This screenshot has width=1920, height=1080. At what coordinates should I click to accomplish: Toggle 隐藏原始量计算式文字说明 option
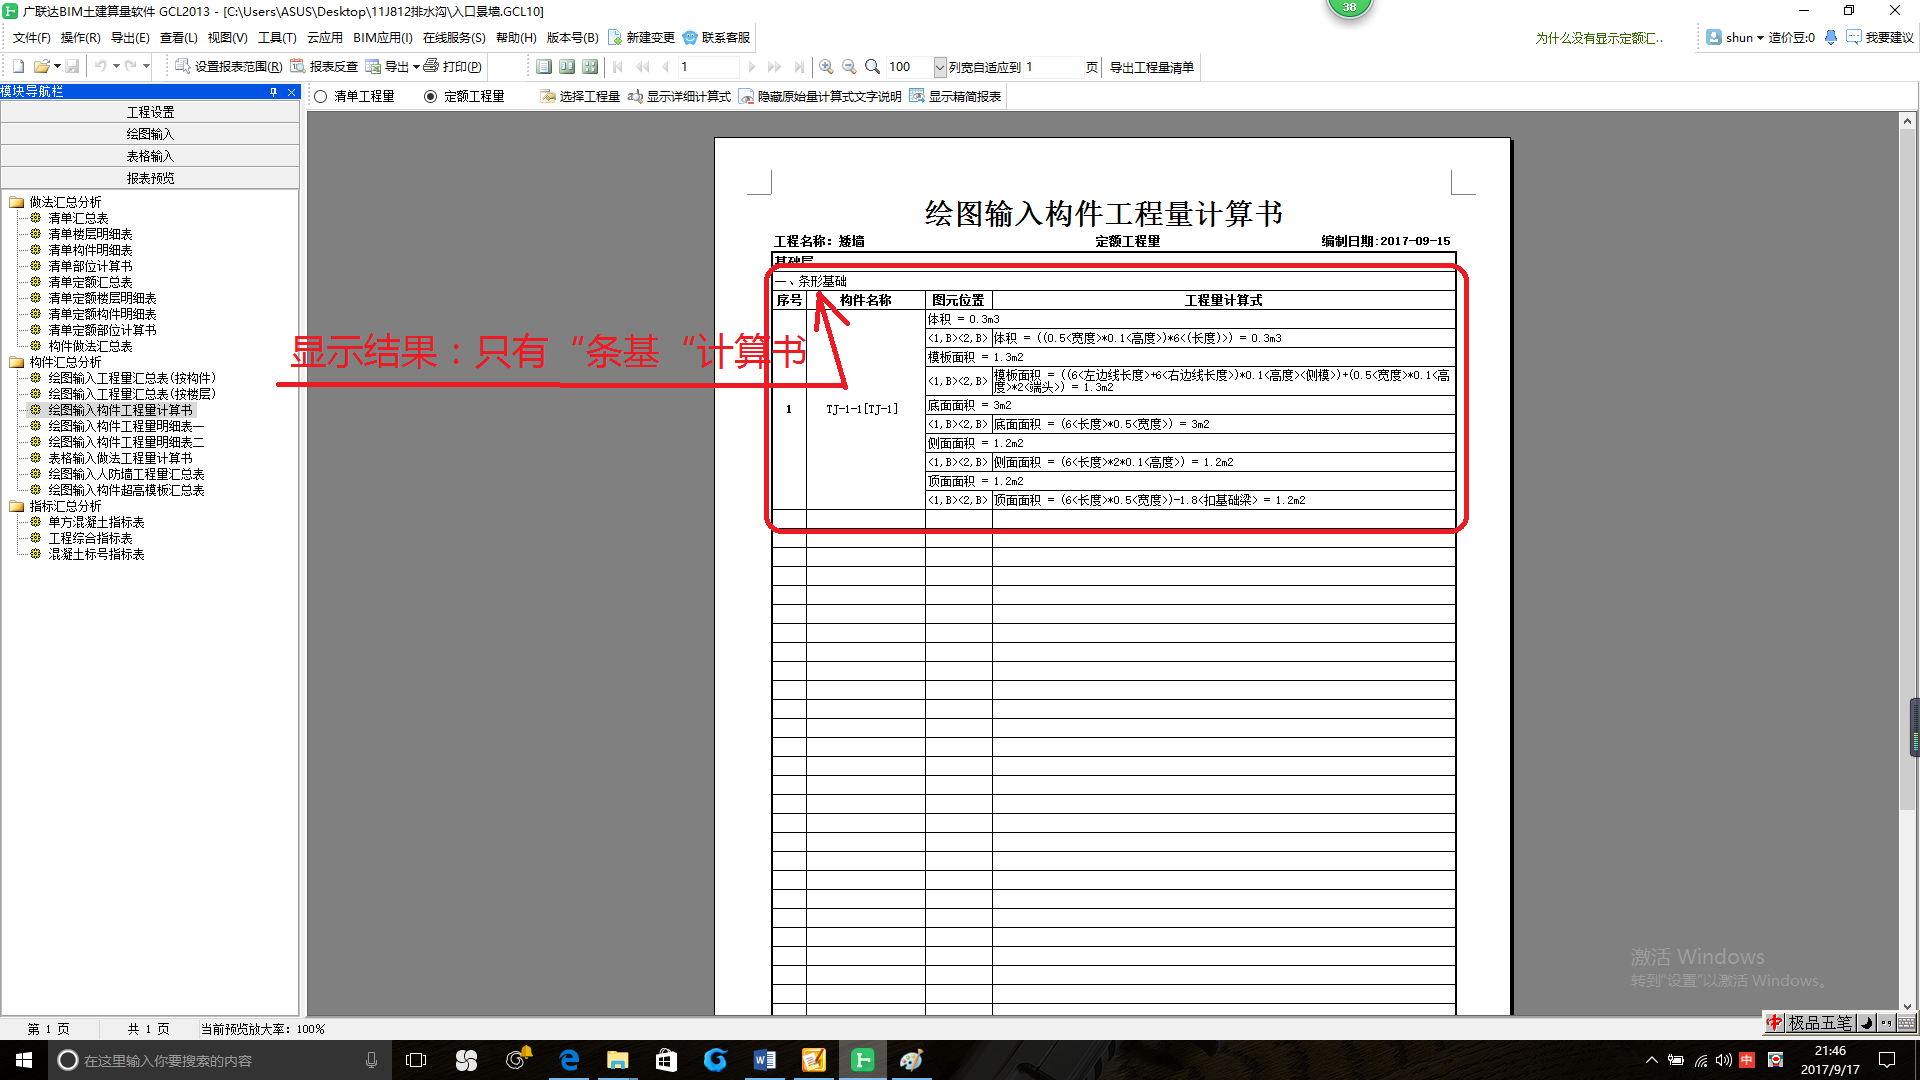coord(820,96)
